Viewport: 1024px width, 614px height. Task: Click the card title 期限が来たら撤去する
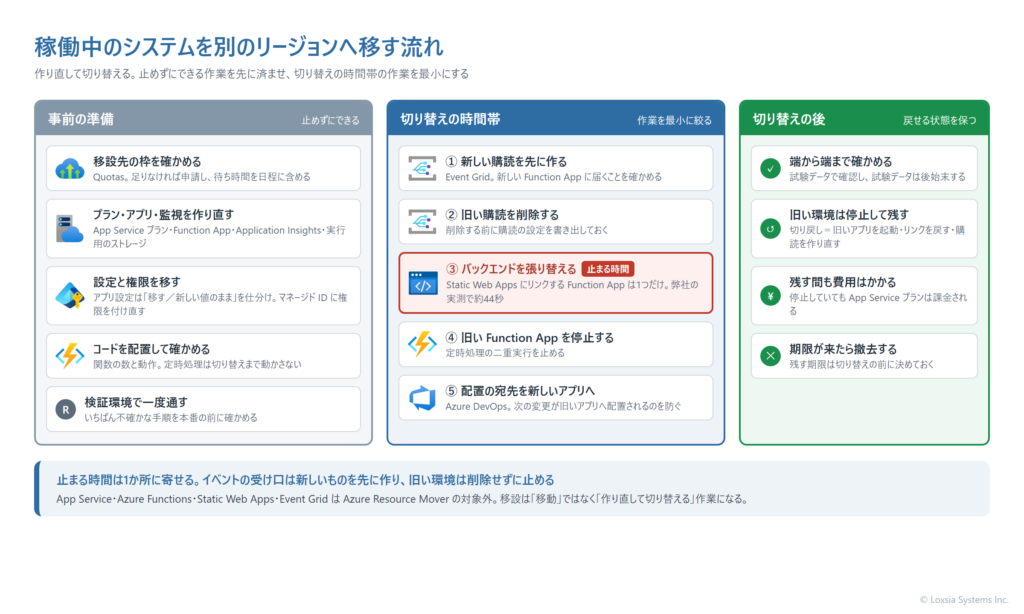tap(843, 349)
